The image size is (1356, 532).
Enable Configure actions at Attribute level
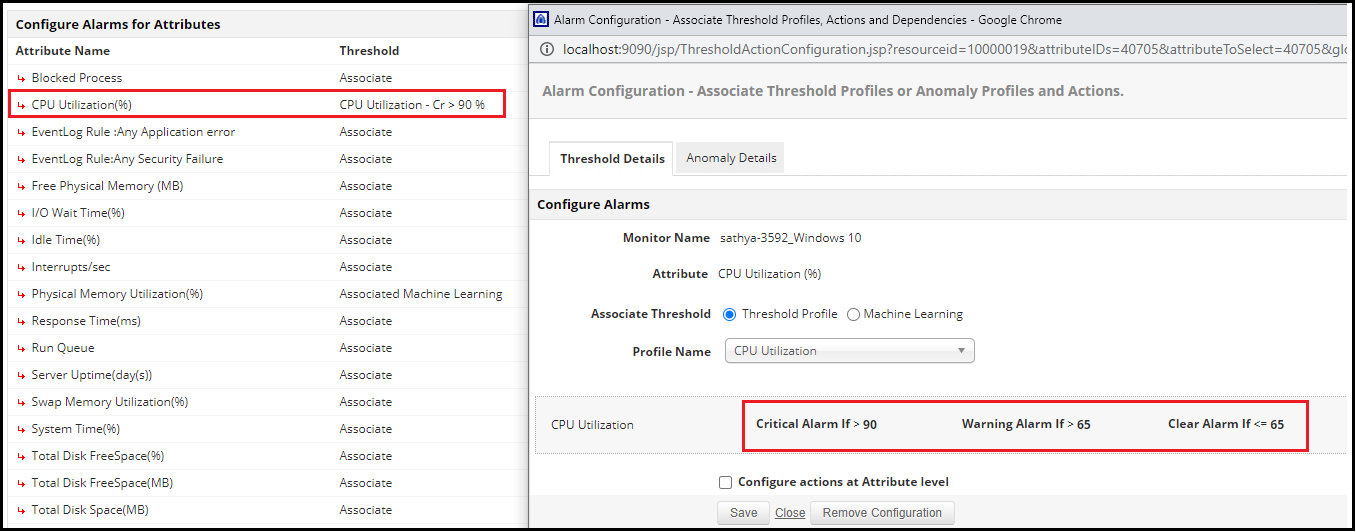[x=726, y=482]
